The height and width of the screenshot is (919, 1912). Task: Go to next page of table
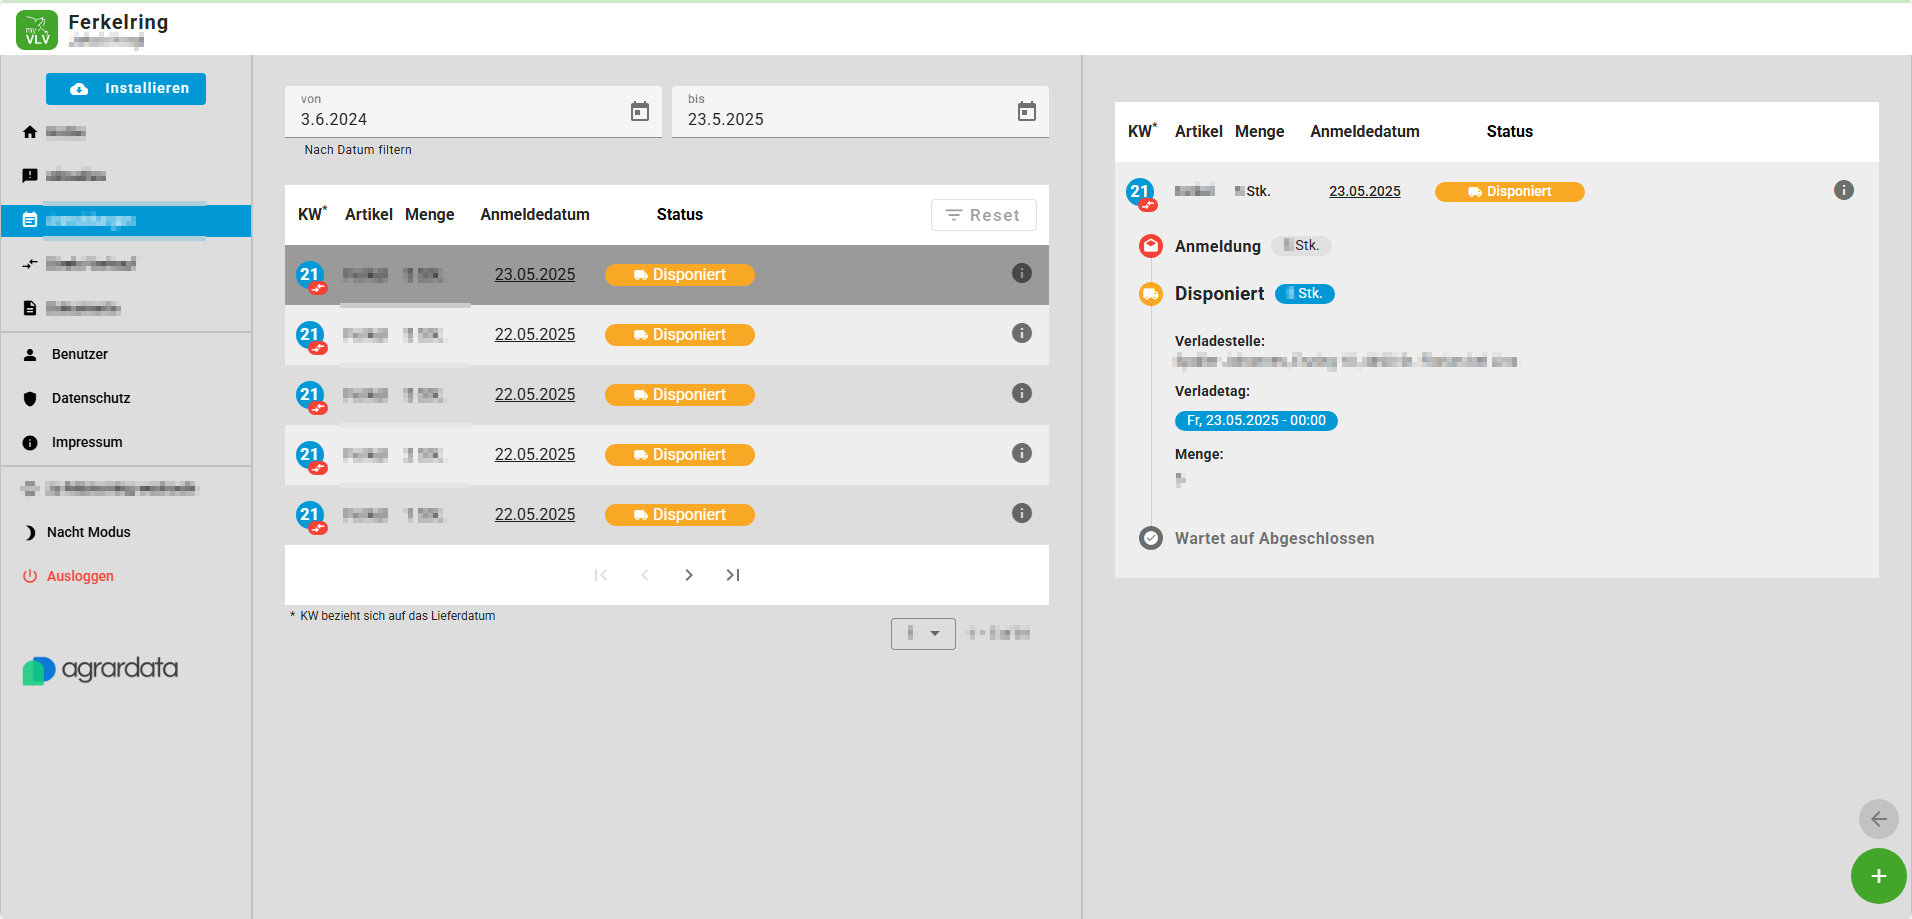click(x=689, y=575)
